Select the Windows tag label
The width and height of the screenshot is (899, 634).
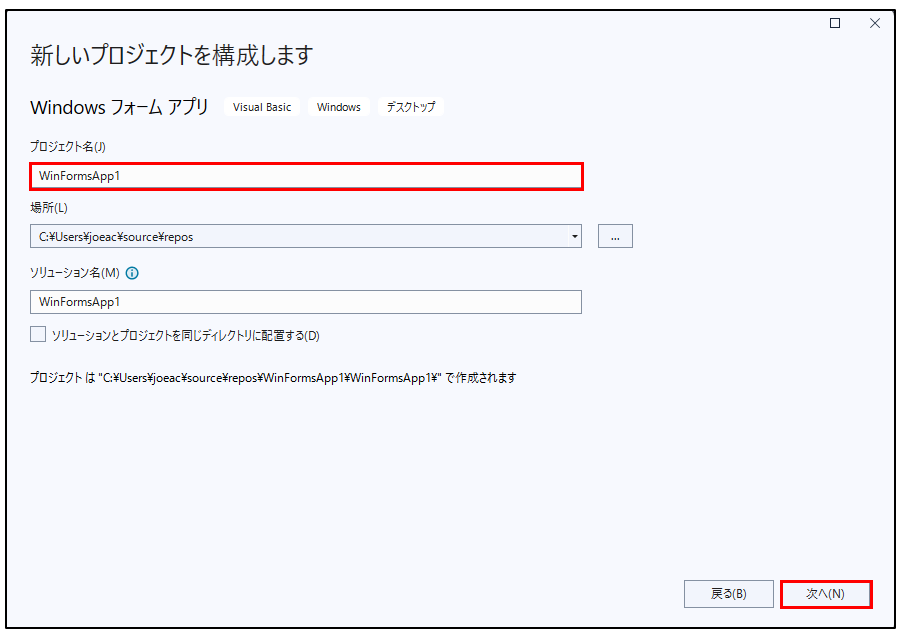(x=339, y=107)
